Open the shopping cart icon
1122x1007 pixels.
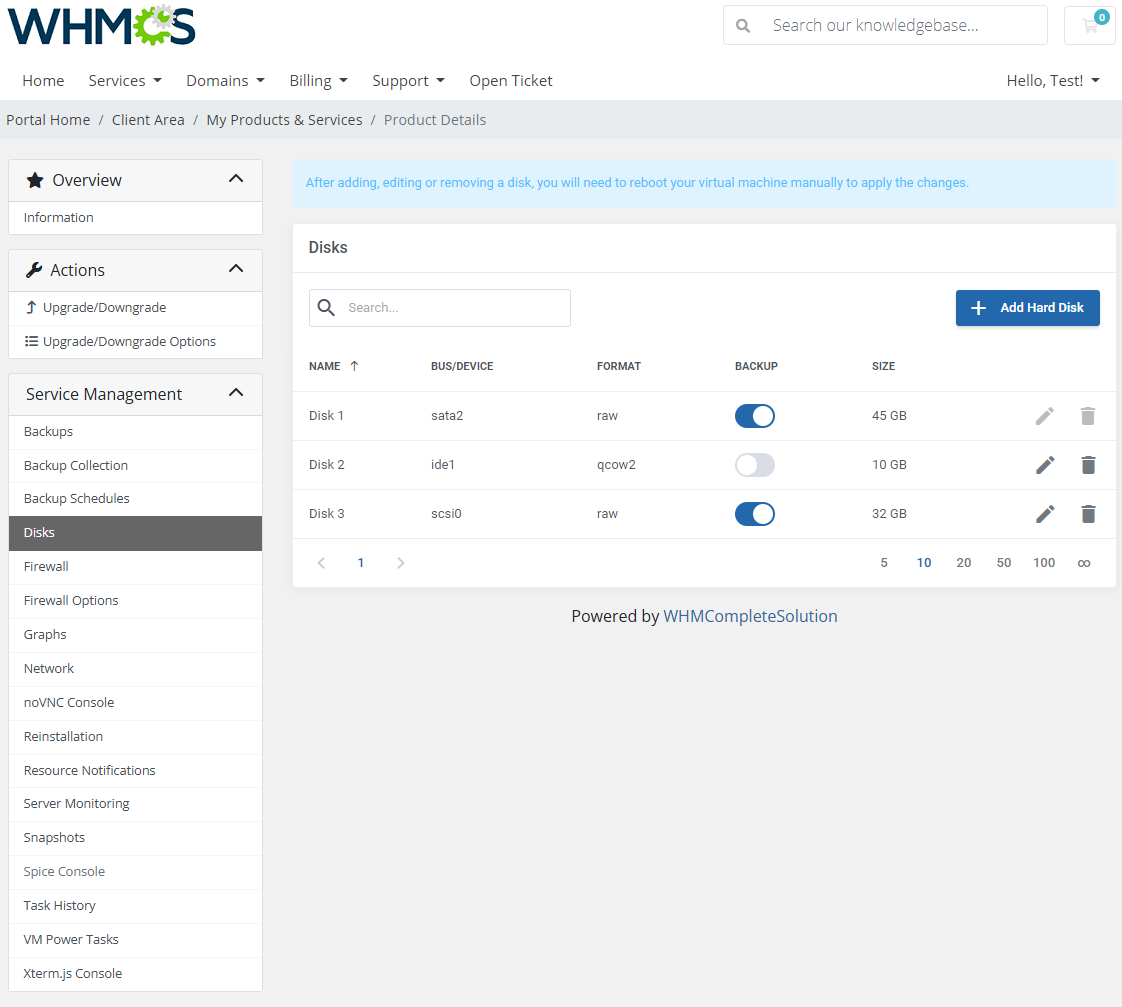click(1090, 26)
